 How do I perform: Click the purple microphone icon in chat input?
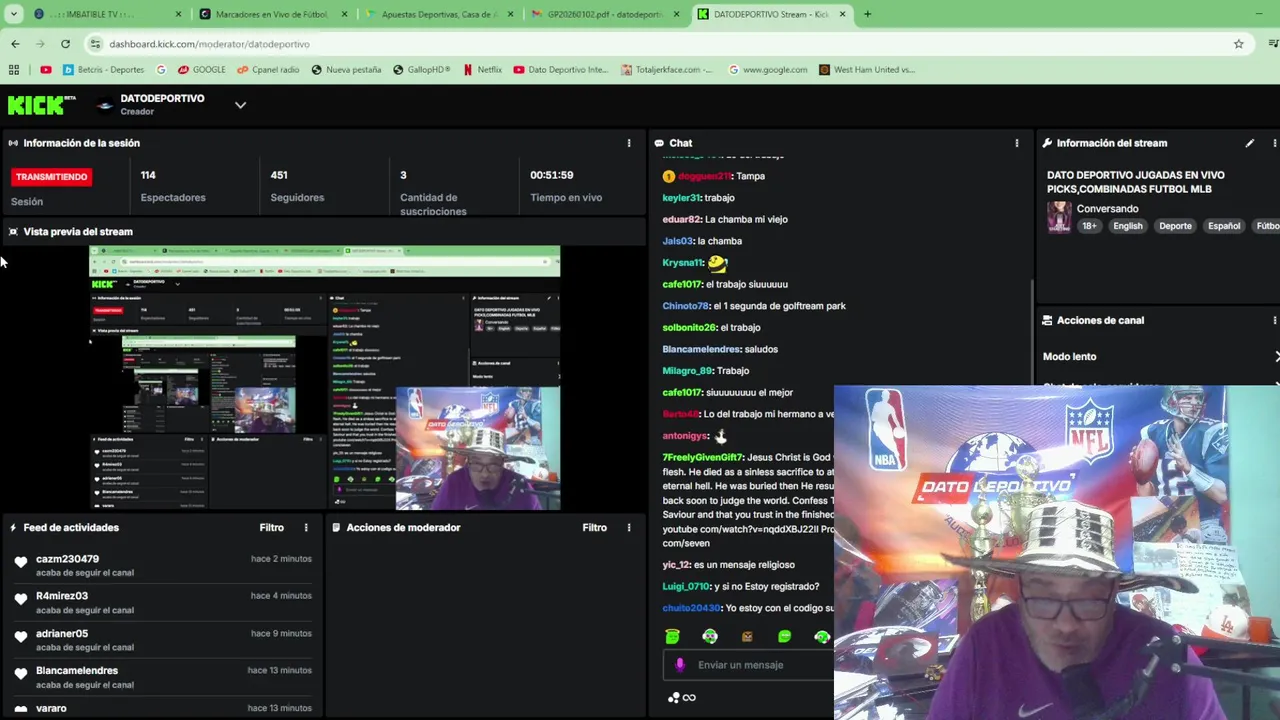pyautogui.click(x=680, y=665)
